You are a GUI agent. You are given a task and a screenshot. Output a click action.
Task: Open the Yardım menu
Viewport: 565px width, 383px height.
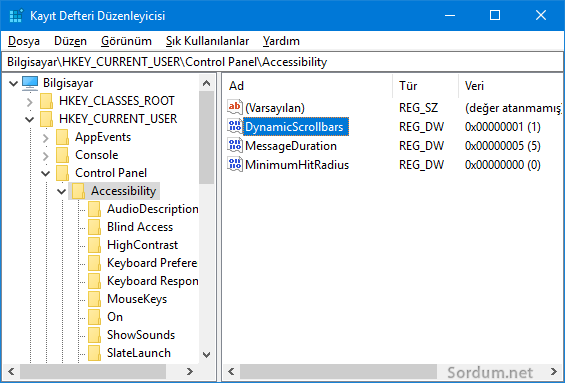click(x=281, y=41)
